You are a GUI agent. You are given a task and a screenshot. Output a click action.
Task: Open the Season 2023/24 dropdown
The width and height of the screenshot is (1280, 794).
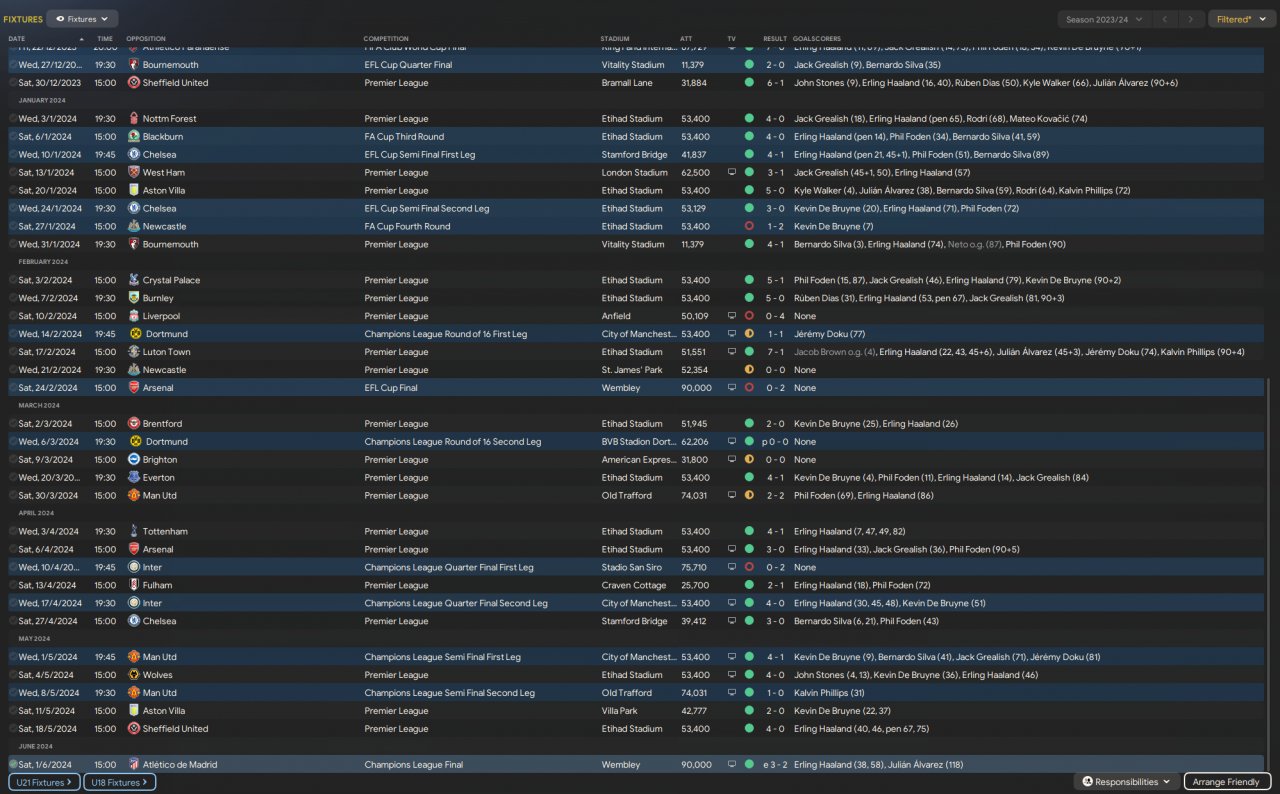pyautogui.click(x=1104, y=19)
